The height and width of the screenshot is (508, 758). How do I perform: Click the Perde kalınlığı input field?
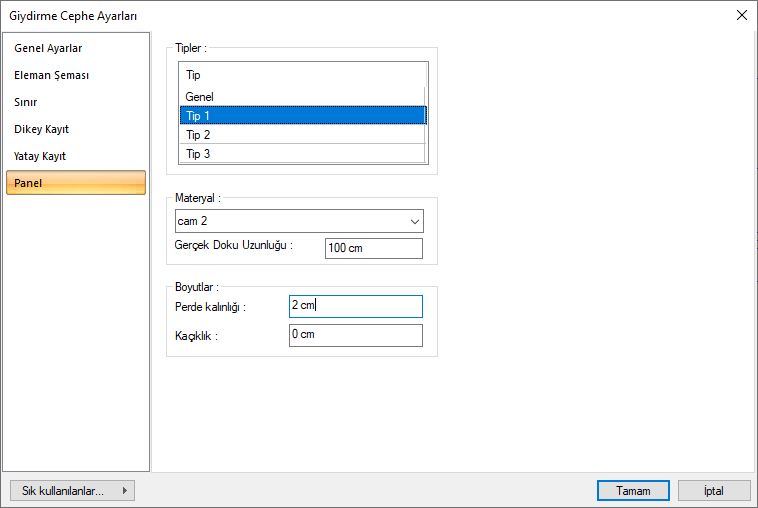pyautogui.click(x=355, y=306)
